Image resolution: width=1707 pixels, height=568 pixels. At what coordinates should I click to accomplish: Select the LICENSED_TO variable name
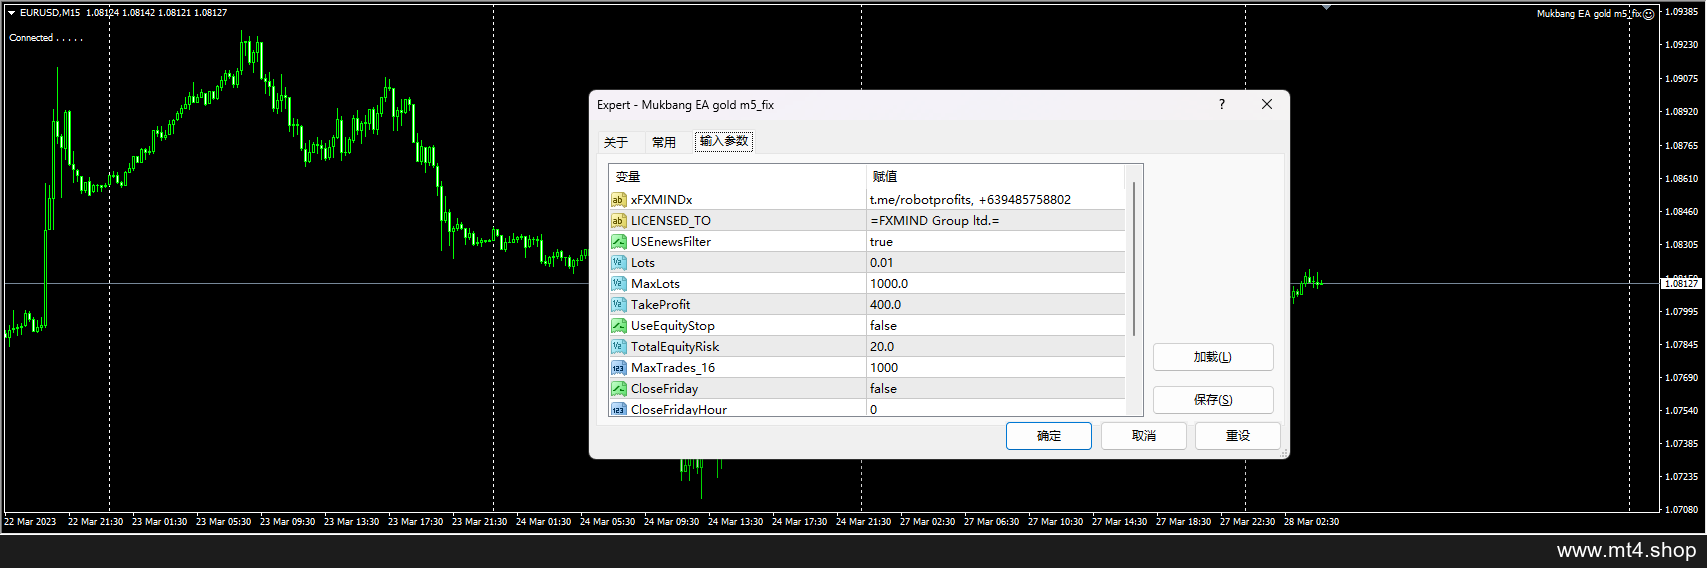671,221
